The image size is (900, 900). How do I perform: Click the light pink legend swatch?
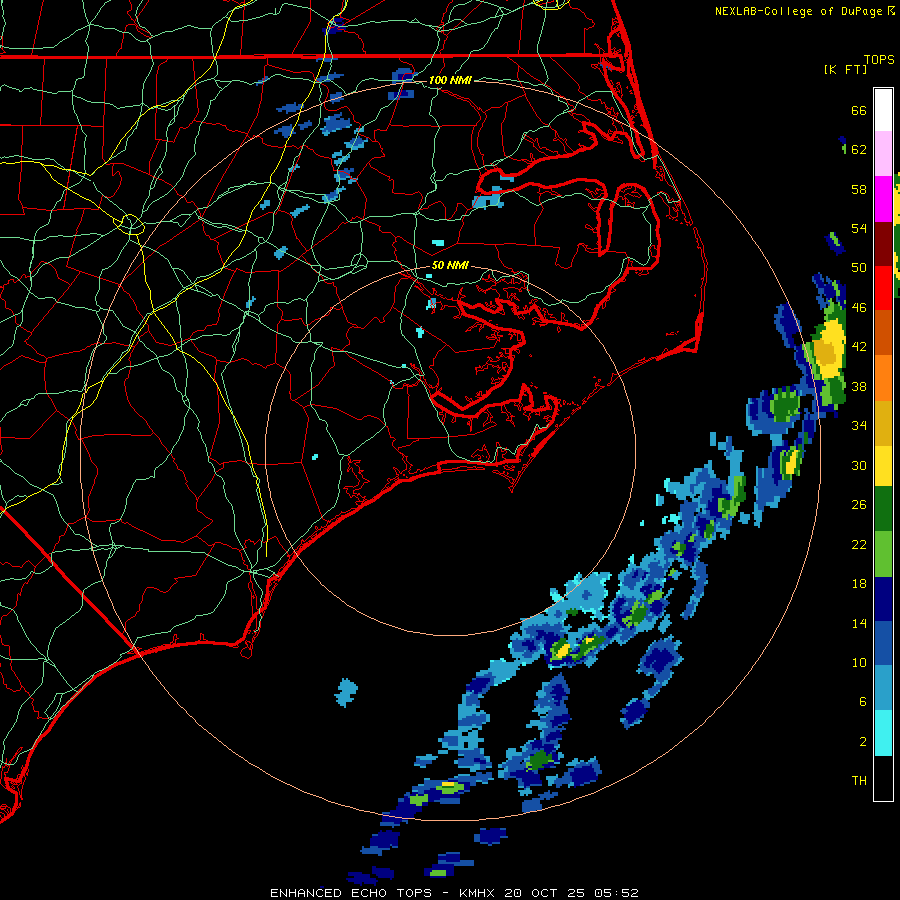coord(883,154)
